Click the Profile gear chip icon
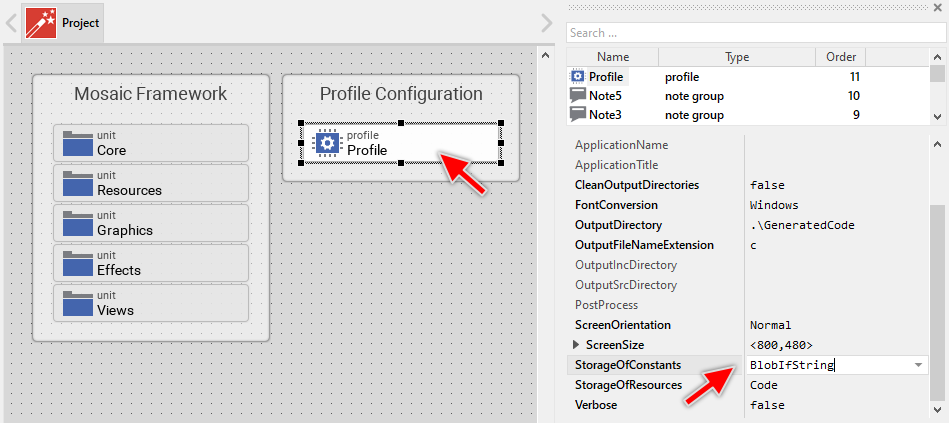 click(327, 143)
